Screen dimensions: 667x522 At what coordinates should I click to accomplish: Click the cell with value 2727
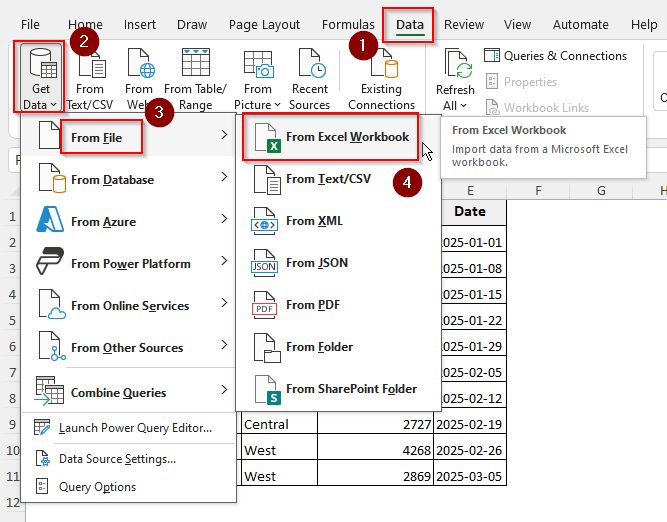coord(375,424)
